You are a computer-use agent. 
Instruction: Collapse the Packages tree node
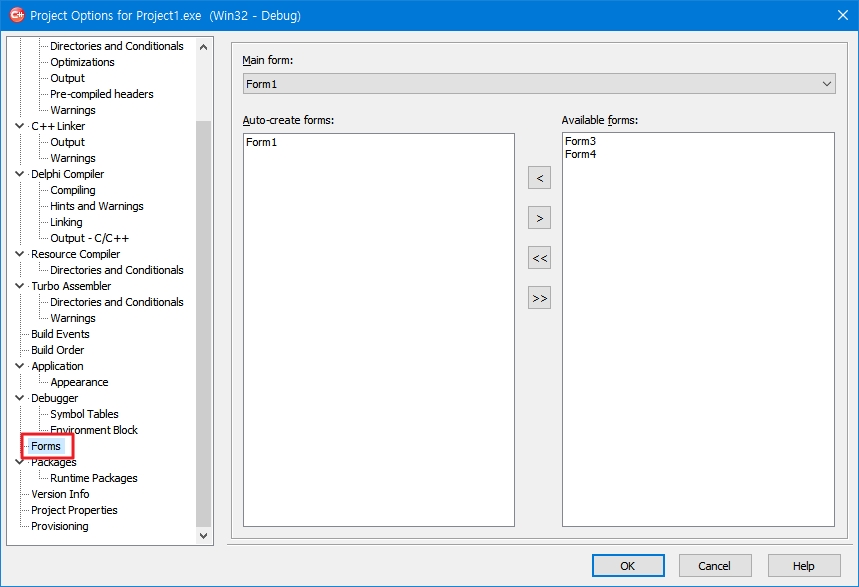pos(20,462)
